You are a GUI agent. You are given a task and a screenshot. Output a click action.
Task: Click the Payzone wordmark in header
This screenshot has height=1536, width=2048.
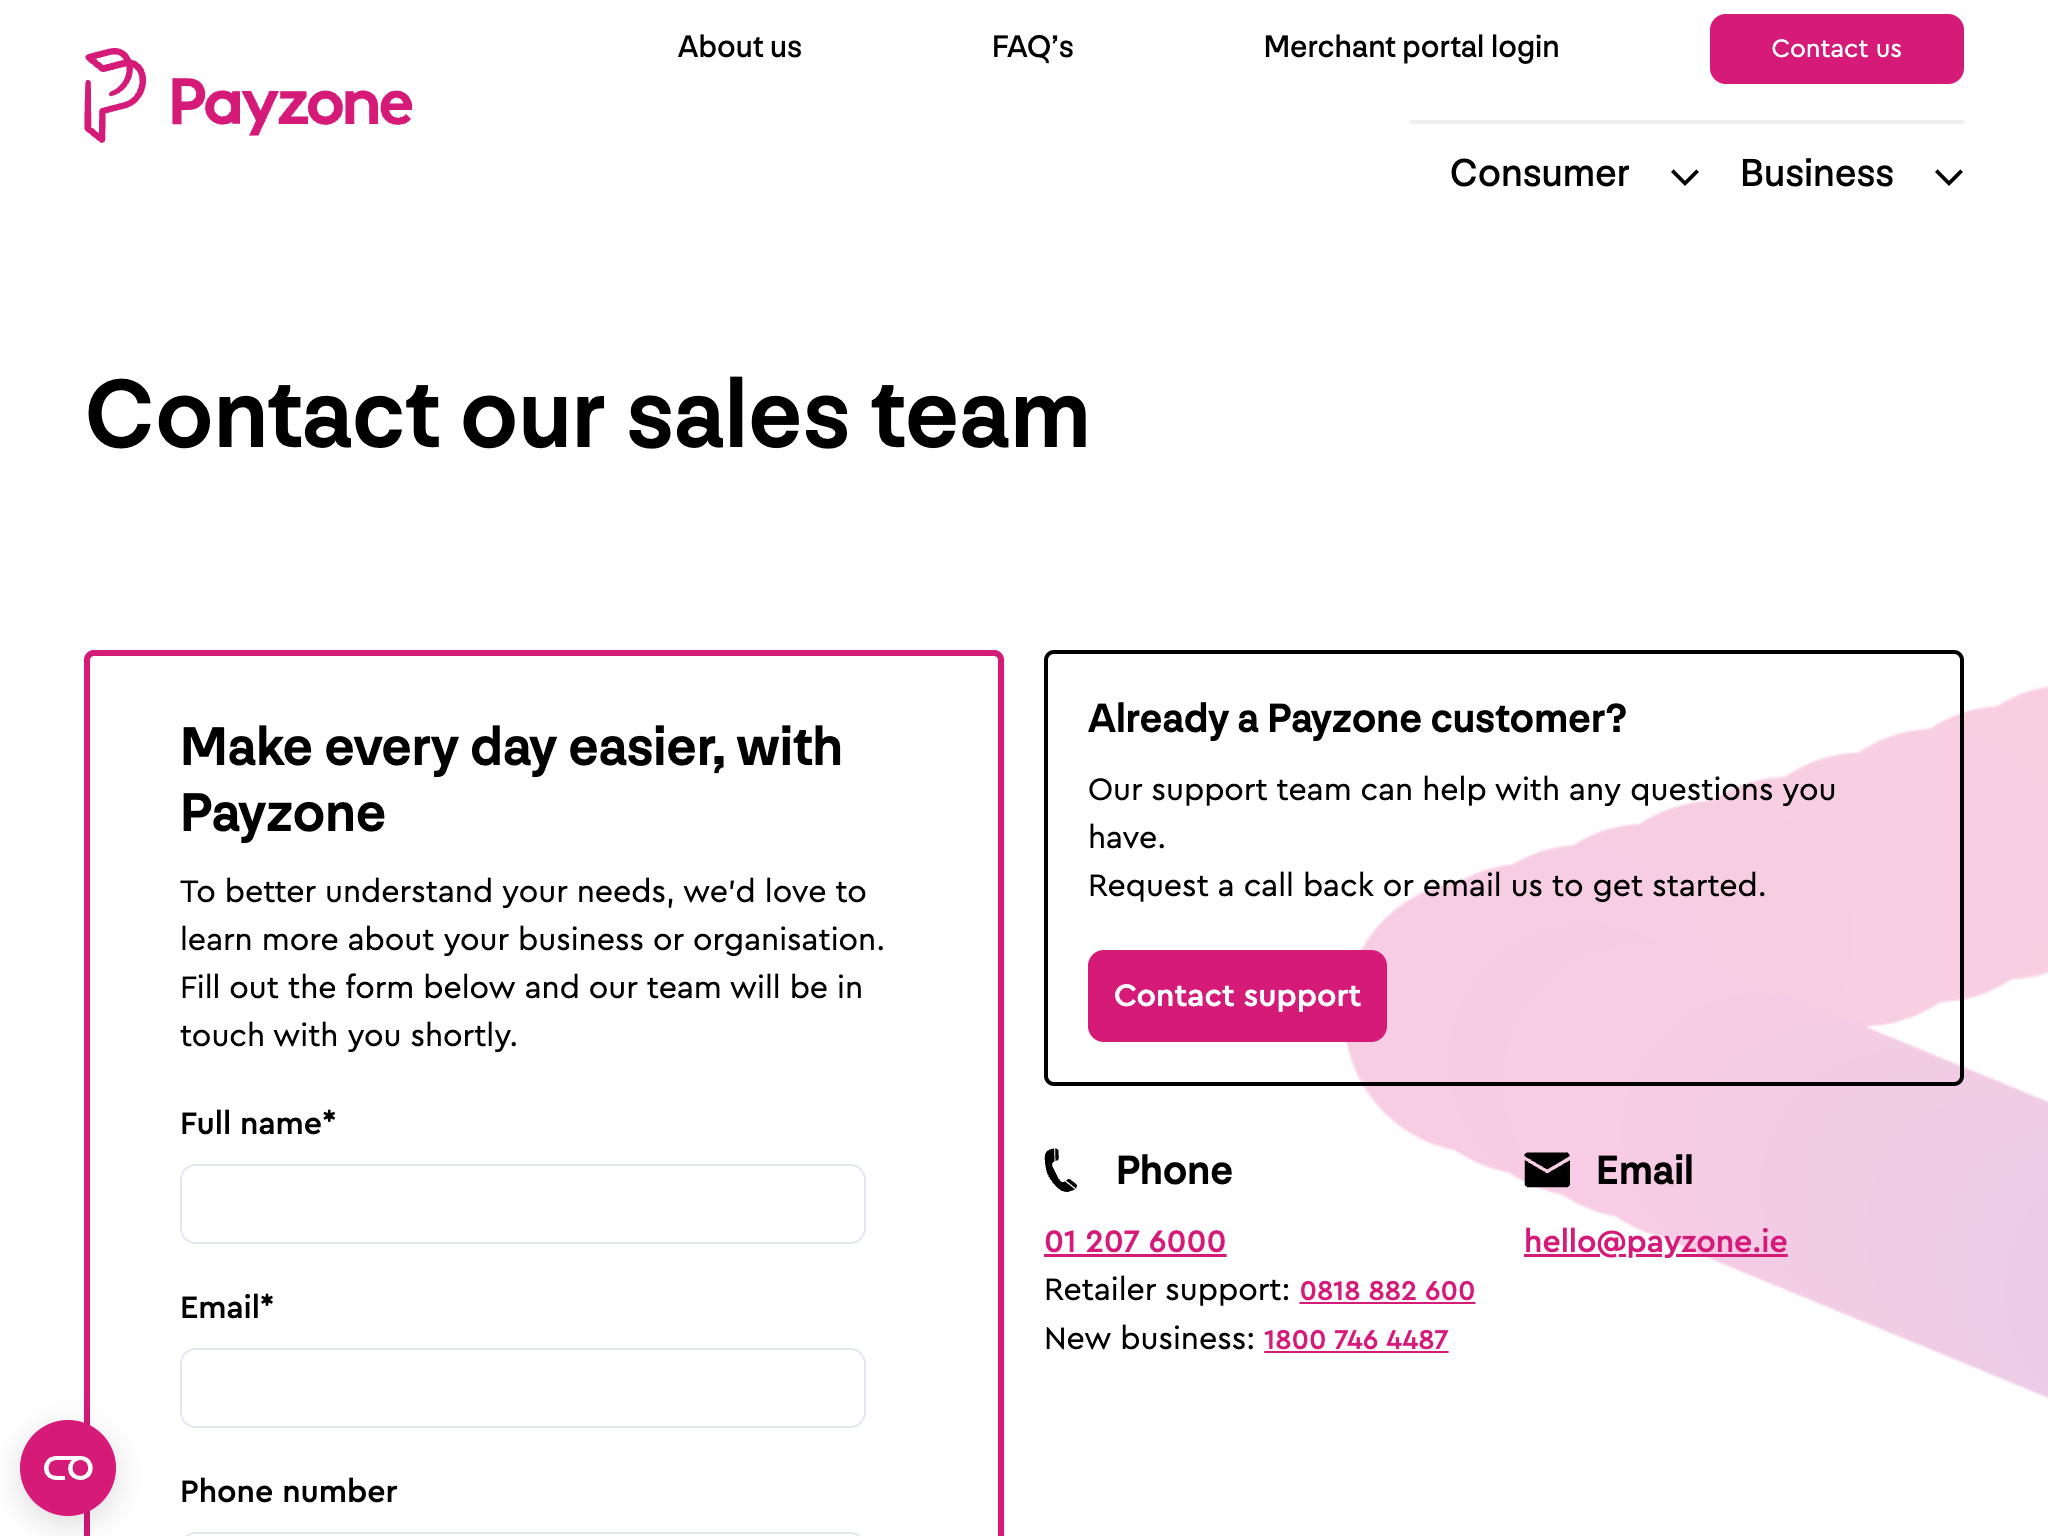291,104
